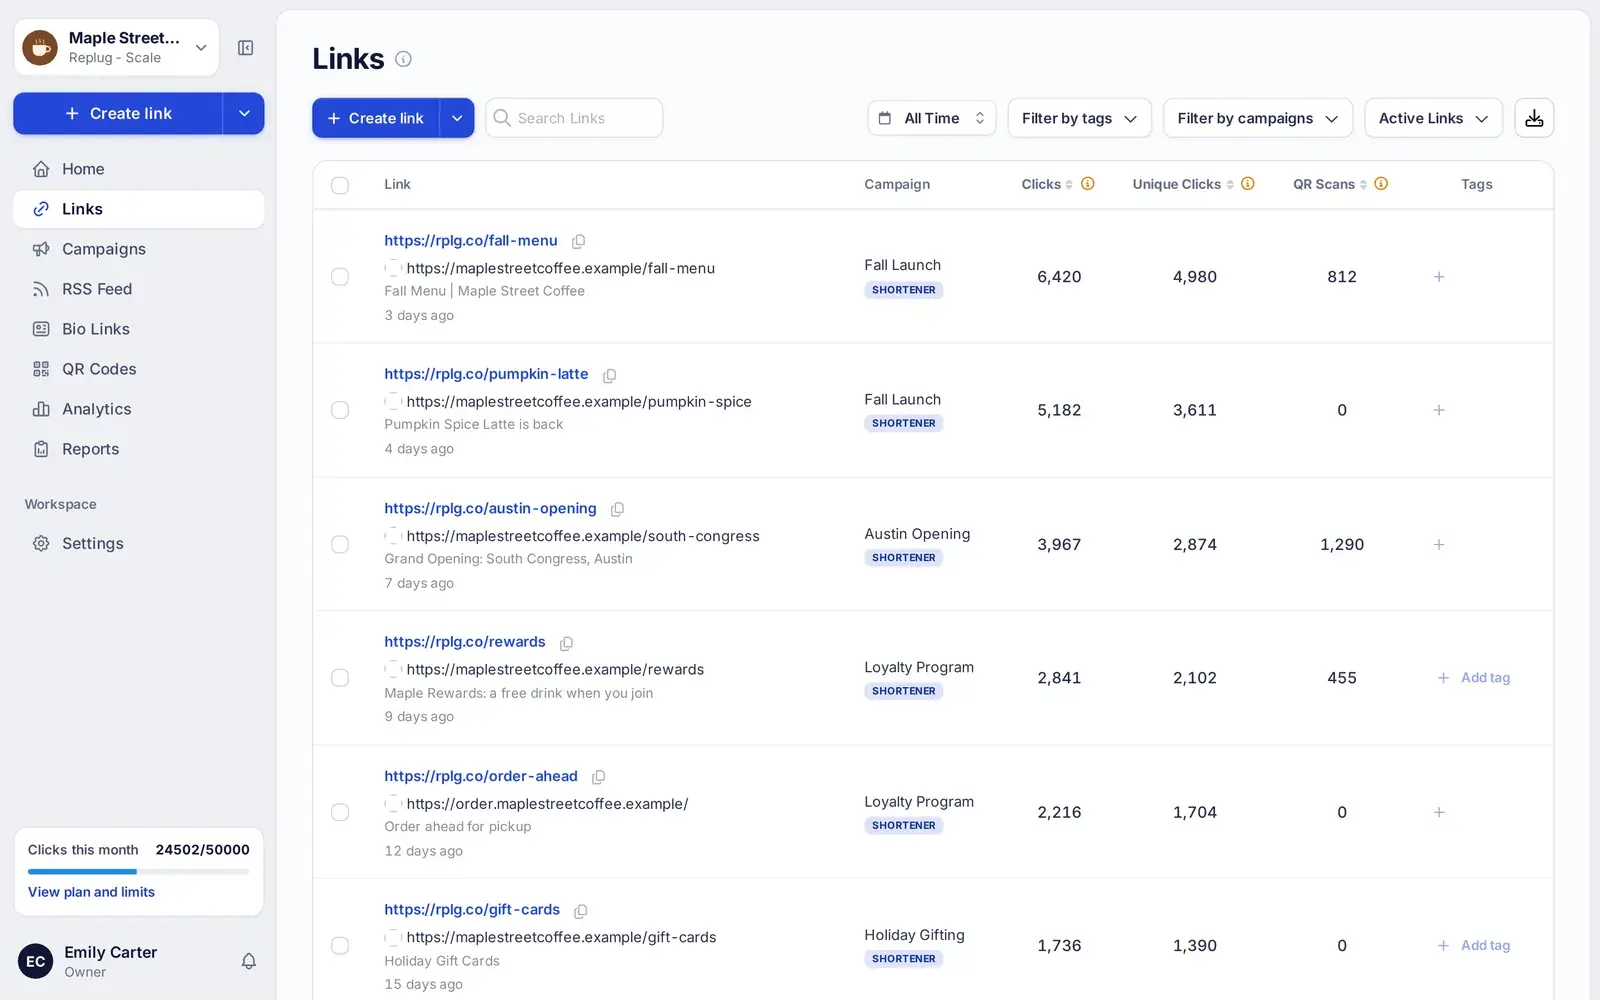Image resolution: width=1600 pixels, height=1000 pixels.
Task: Select all links with header checkbox
Action: 340,185
